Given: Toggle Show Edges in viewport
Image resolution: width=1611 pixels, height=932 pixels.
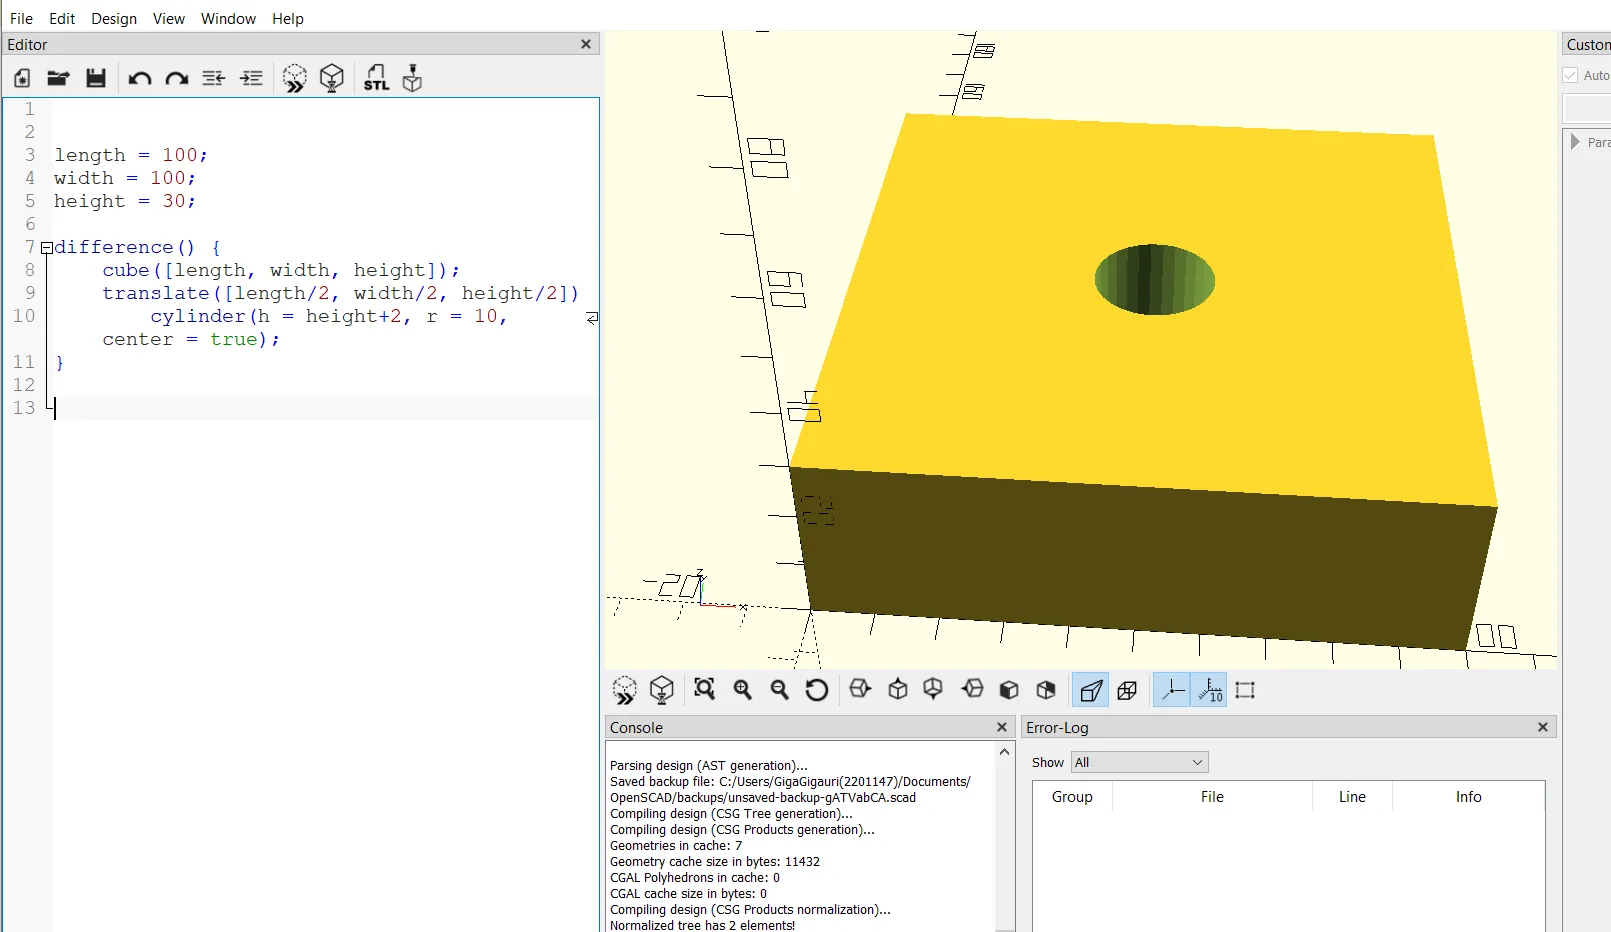Looking at the screenshot, I should 1245,690.
